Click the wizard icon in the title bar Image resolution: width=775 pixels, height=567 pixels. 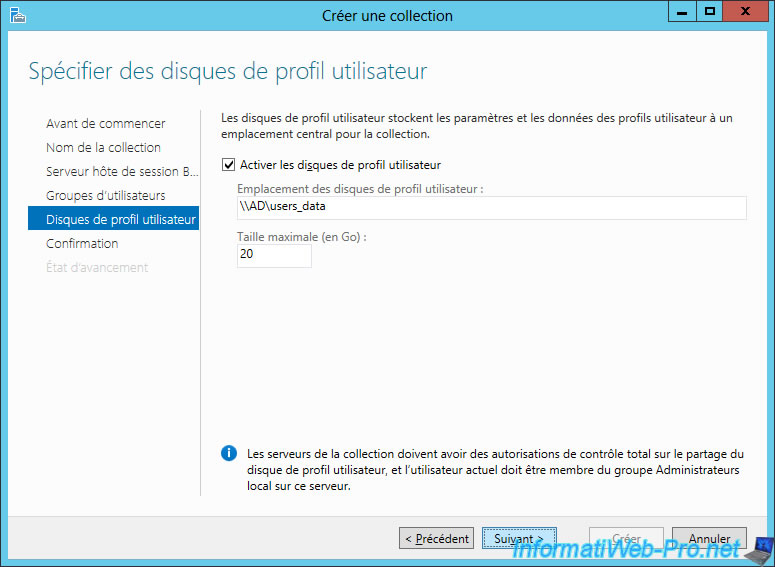point(17,15)
